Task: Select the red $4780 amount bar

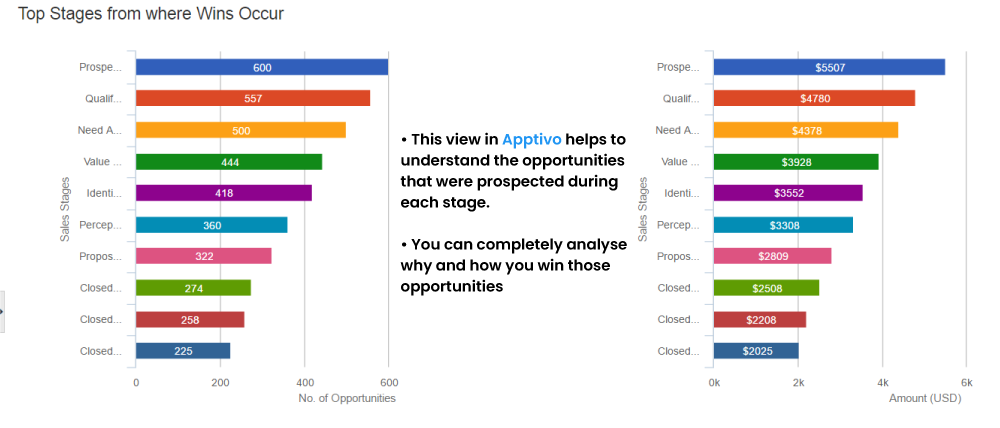Action: tap(815, 98)
